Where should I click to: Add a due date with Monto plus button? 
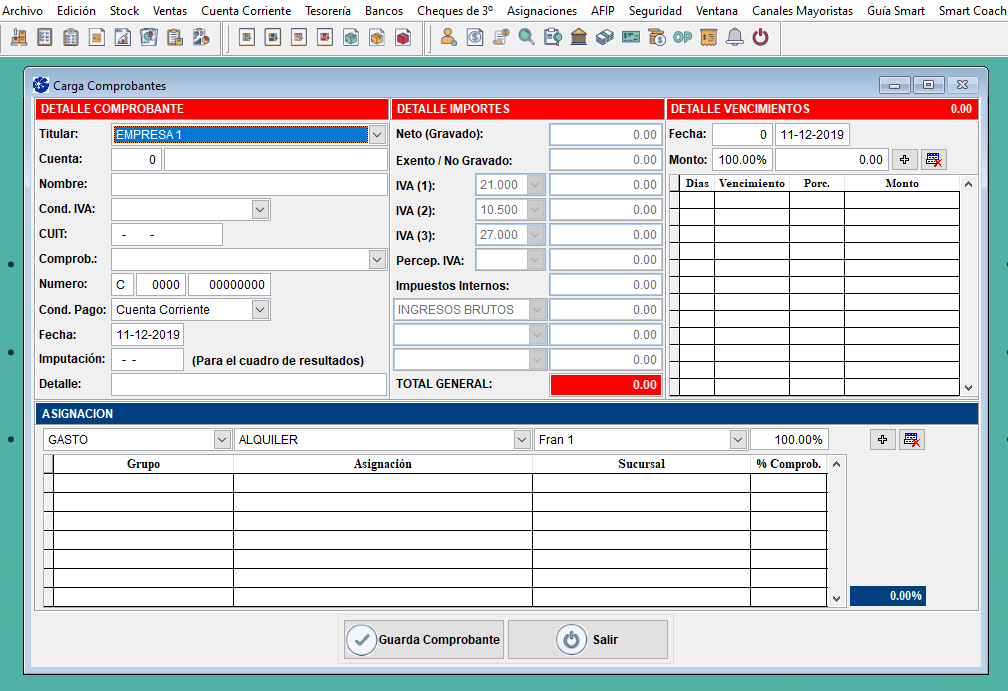pos(904,160)
